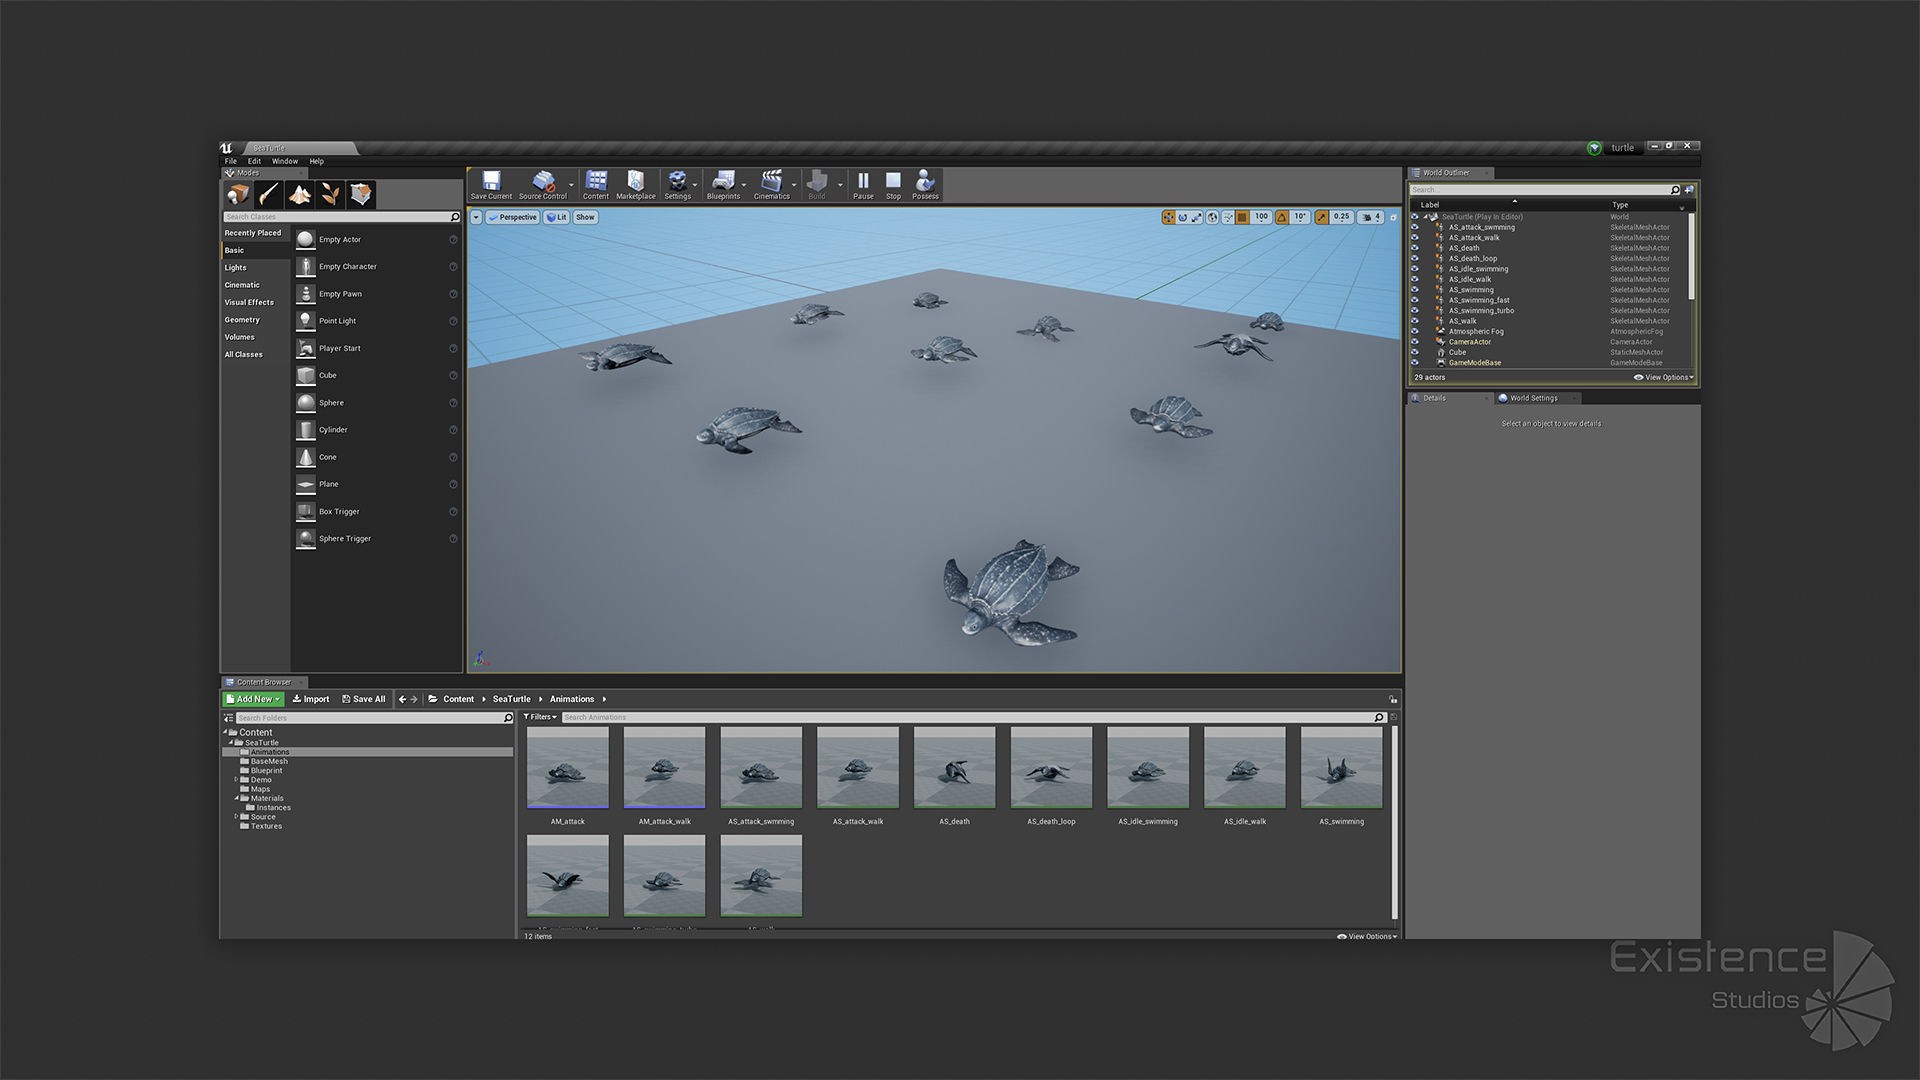Switch to the World Settings tab

[x=1532, y=398]
